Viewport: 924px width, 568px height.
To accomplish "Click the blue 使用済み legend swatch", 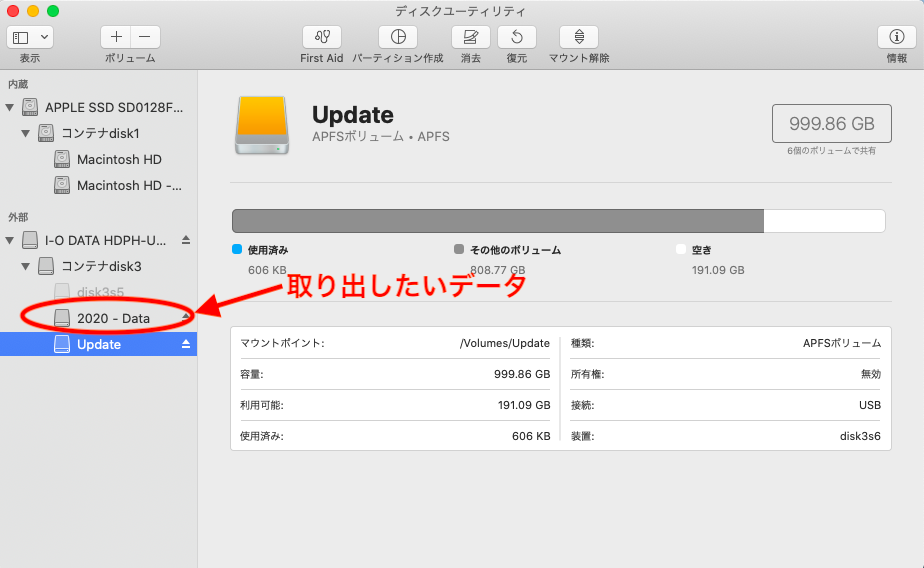I will click(x=237, y=249).
